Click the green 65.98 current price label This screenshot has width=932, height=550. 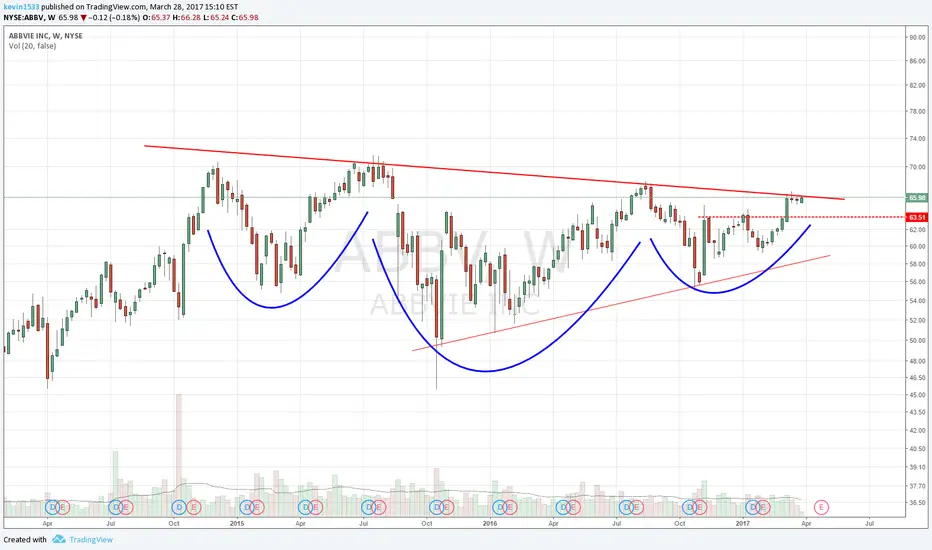(x=917, y=197)
